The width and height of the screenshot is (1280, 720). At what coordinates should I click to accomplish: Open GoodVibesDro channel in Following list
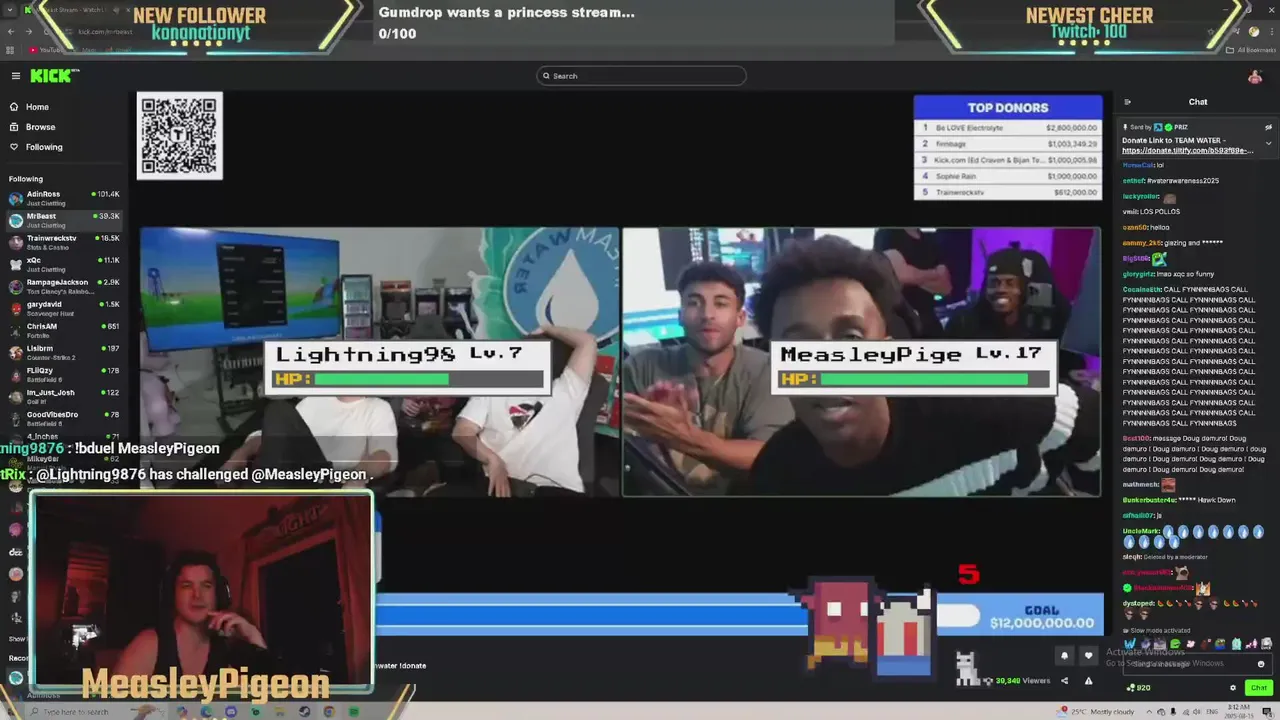pyautogui.click(x=64, y=418)
